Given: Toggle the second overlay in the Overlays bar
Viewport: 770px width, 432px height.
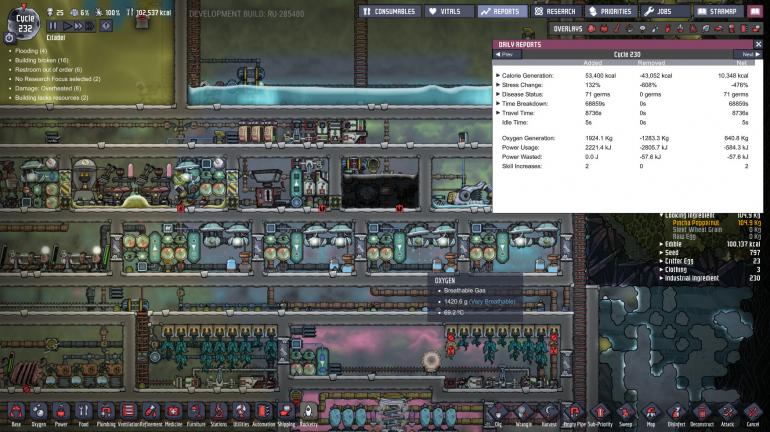Looking at the screenshot, I should pyautogui.click(x=604, y=28).
